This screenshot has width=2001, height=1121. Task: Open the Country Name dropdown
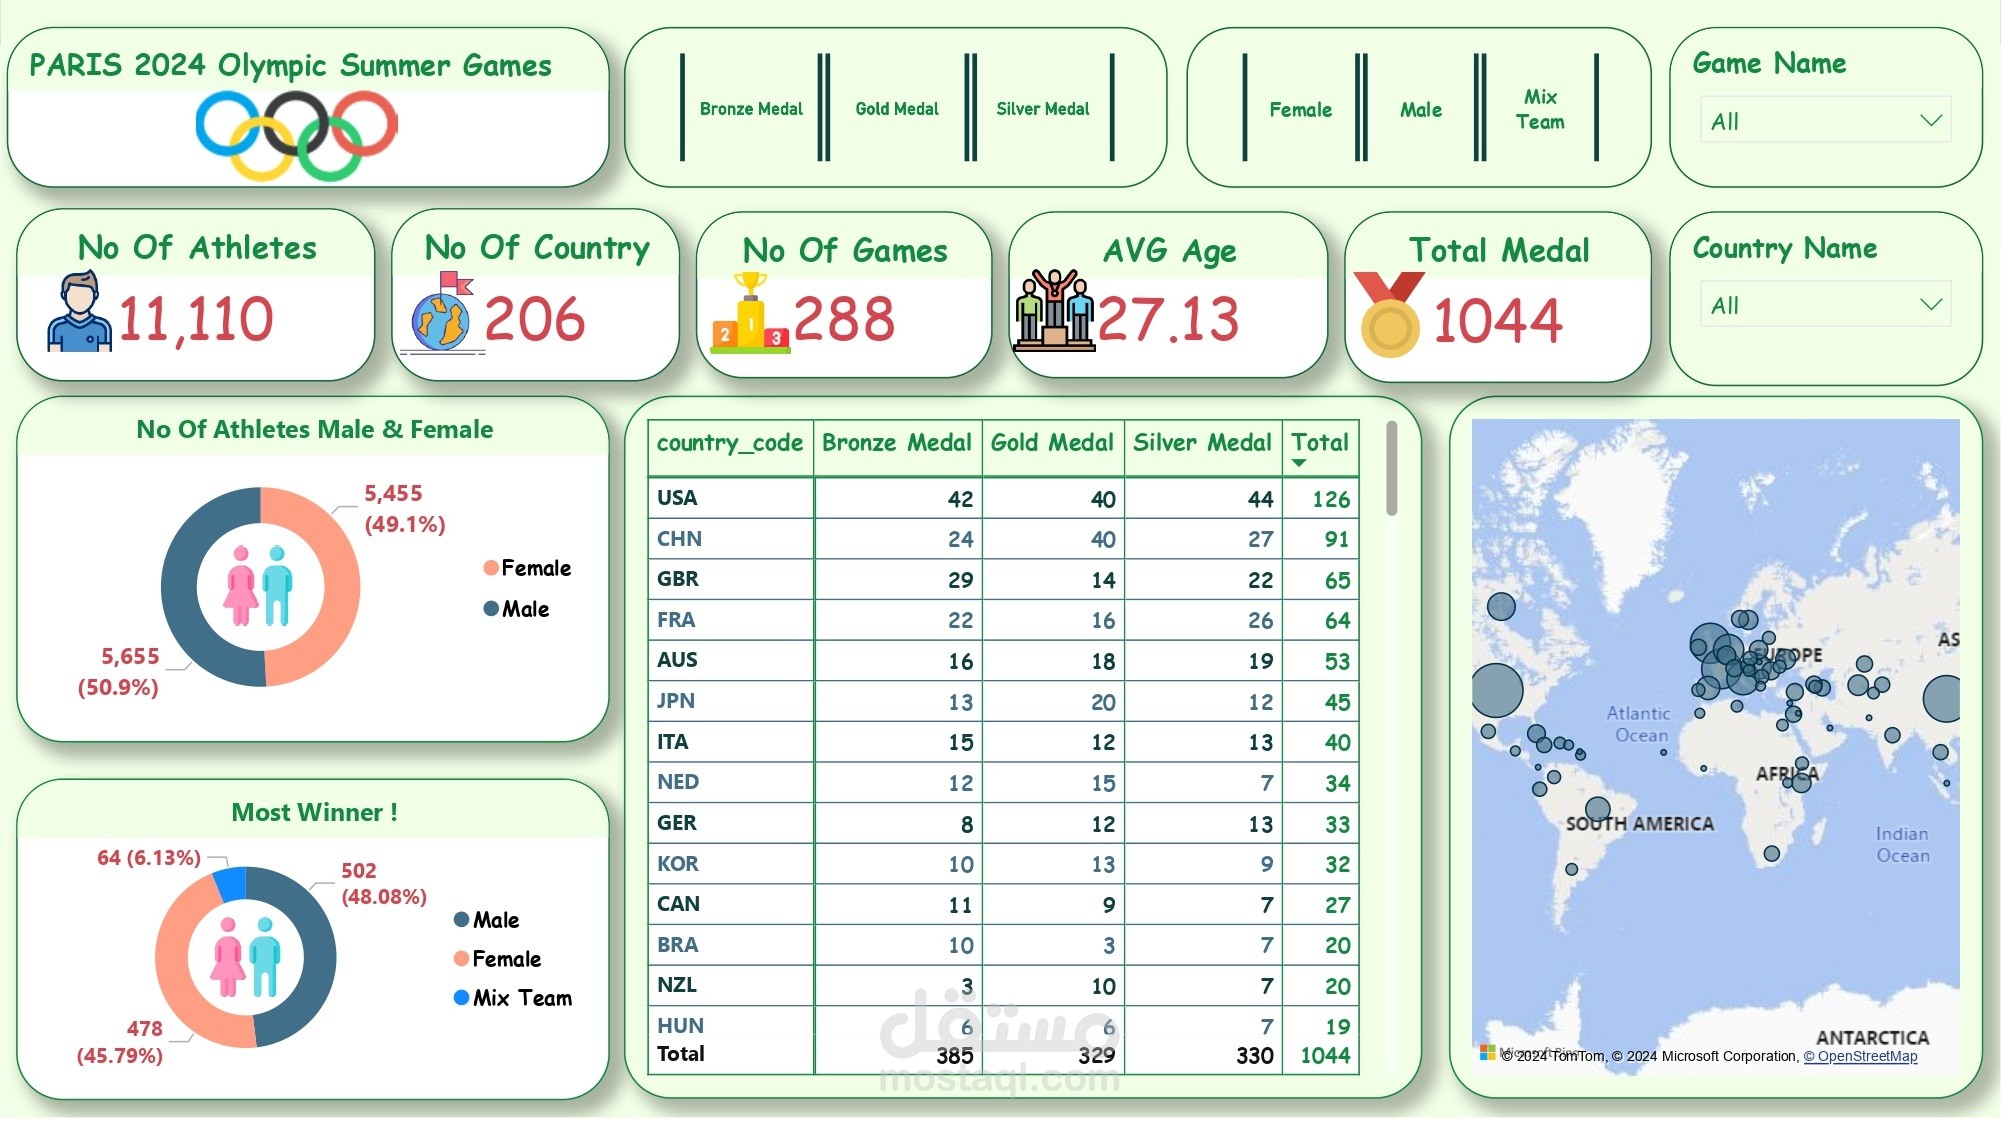click(x=1825, y=305)
